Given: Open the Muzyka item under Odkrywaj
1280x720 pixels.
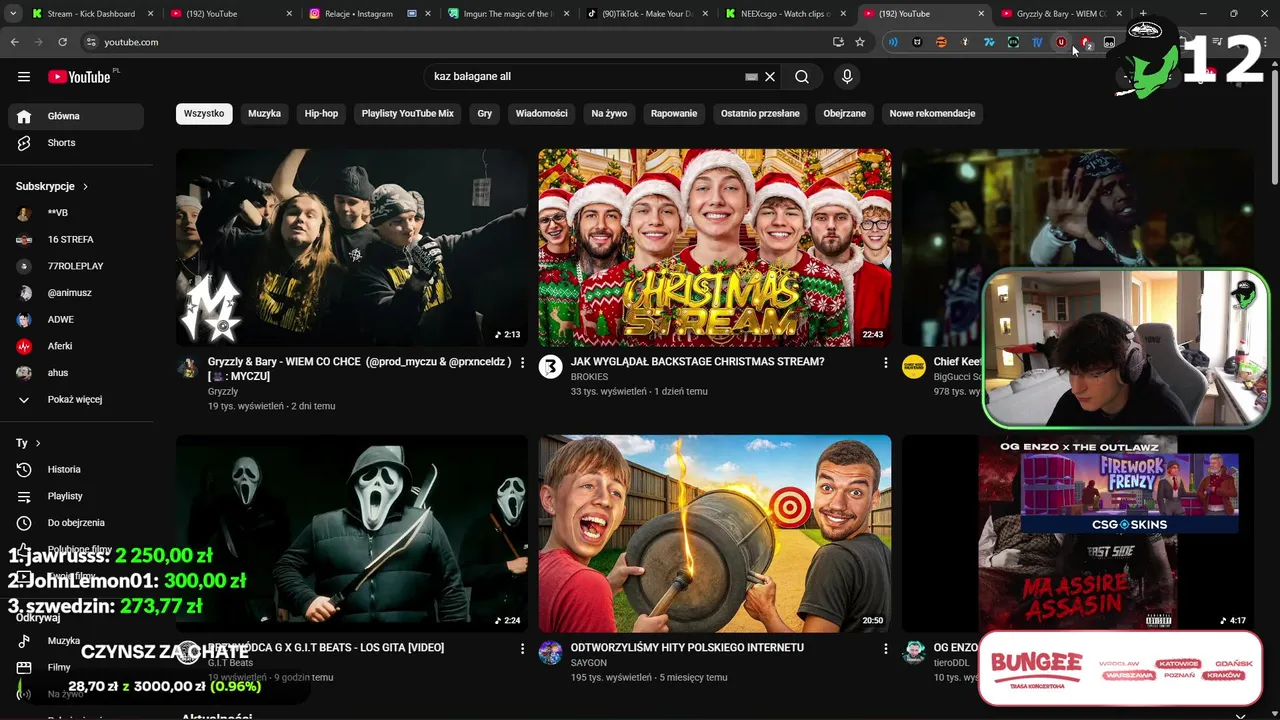Looking at the screenshot, I should (76, 641).
